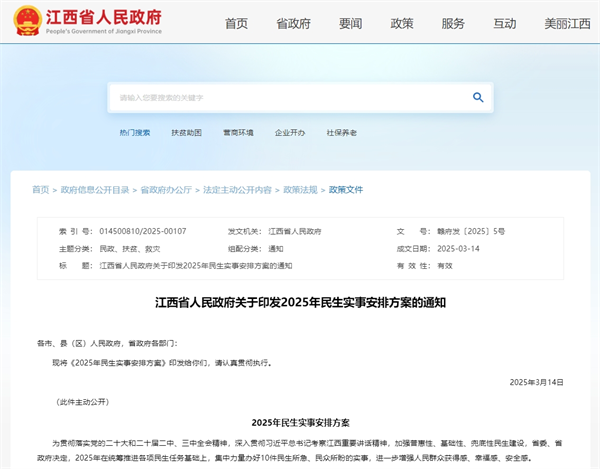Click the magnifier search icon
This screenshot has width=600, height=469.
tap(478, 98)
